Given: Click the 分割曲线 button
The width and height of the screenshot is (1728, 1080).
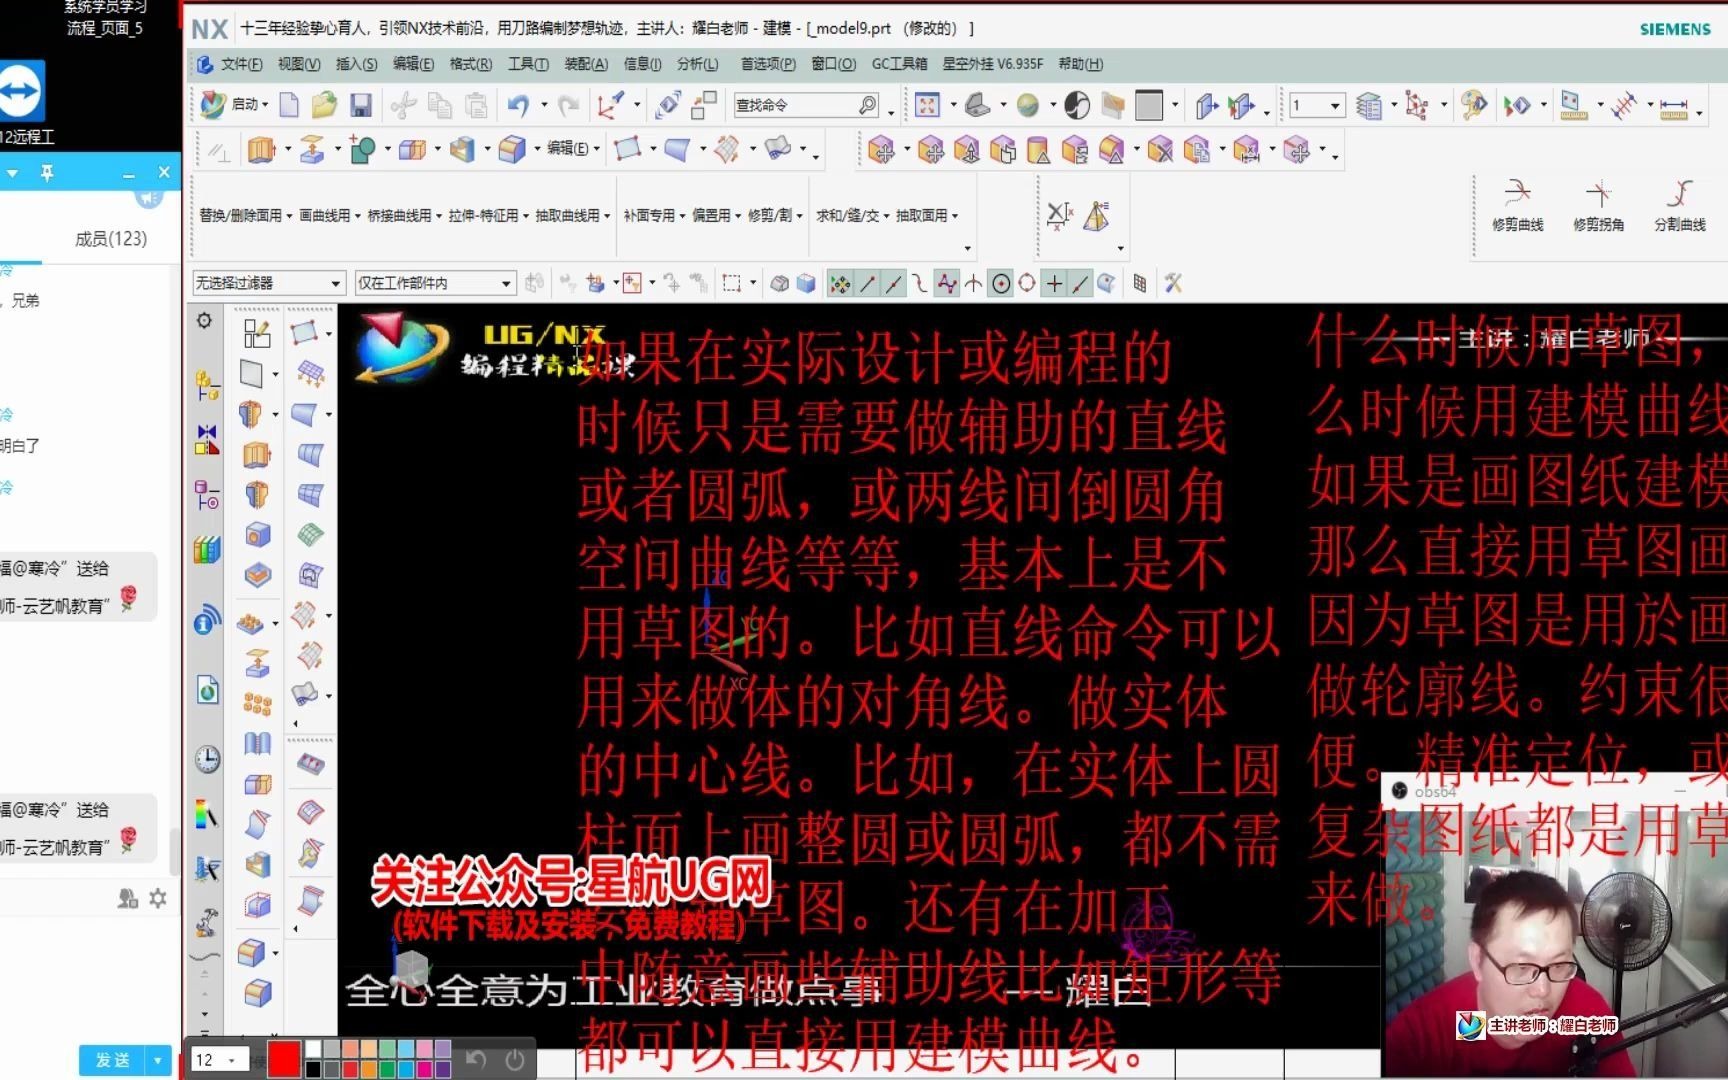Looking at the screenshot, I should [1679, 205].
